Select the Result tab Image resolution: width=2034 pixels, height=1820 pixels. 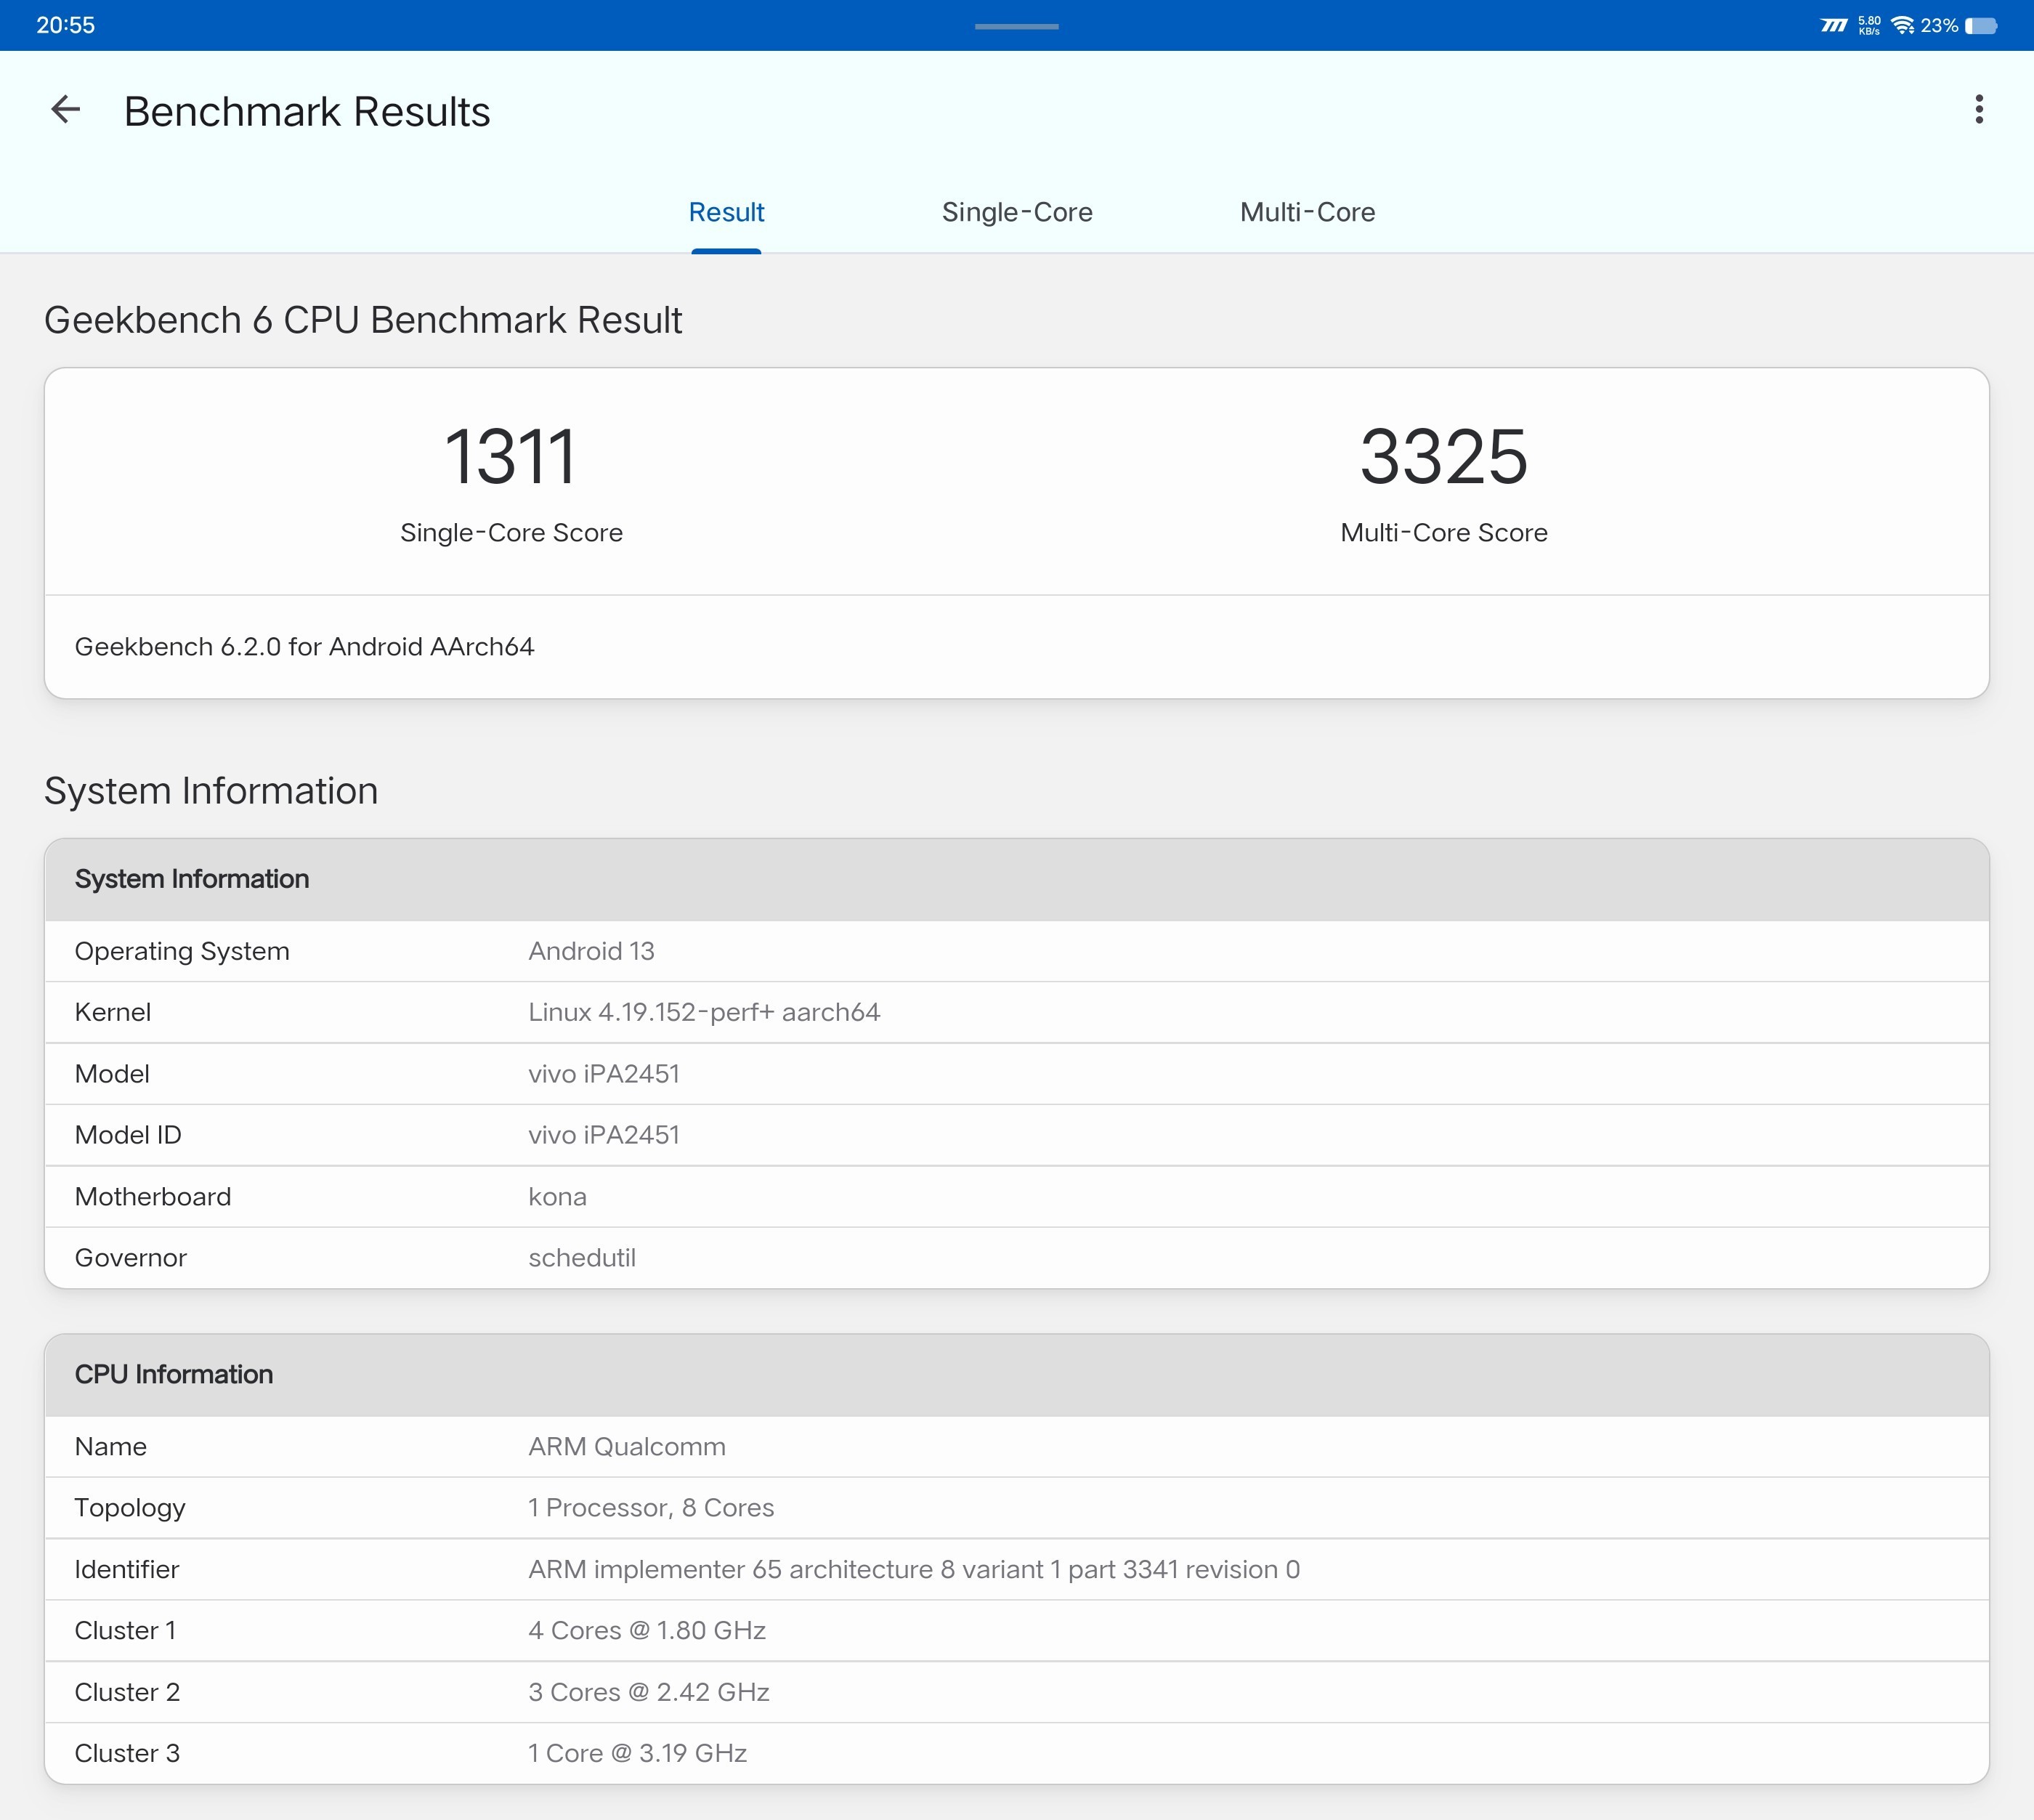coord(726,212)
